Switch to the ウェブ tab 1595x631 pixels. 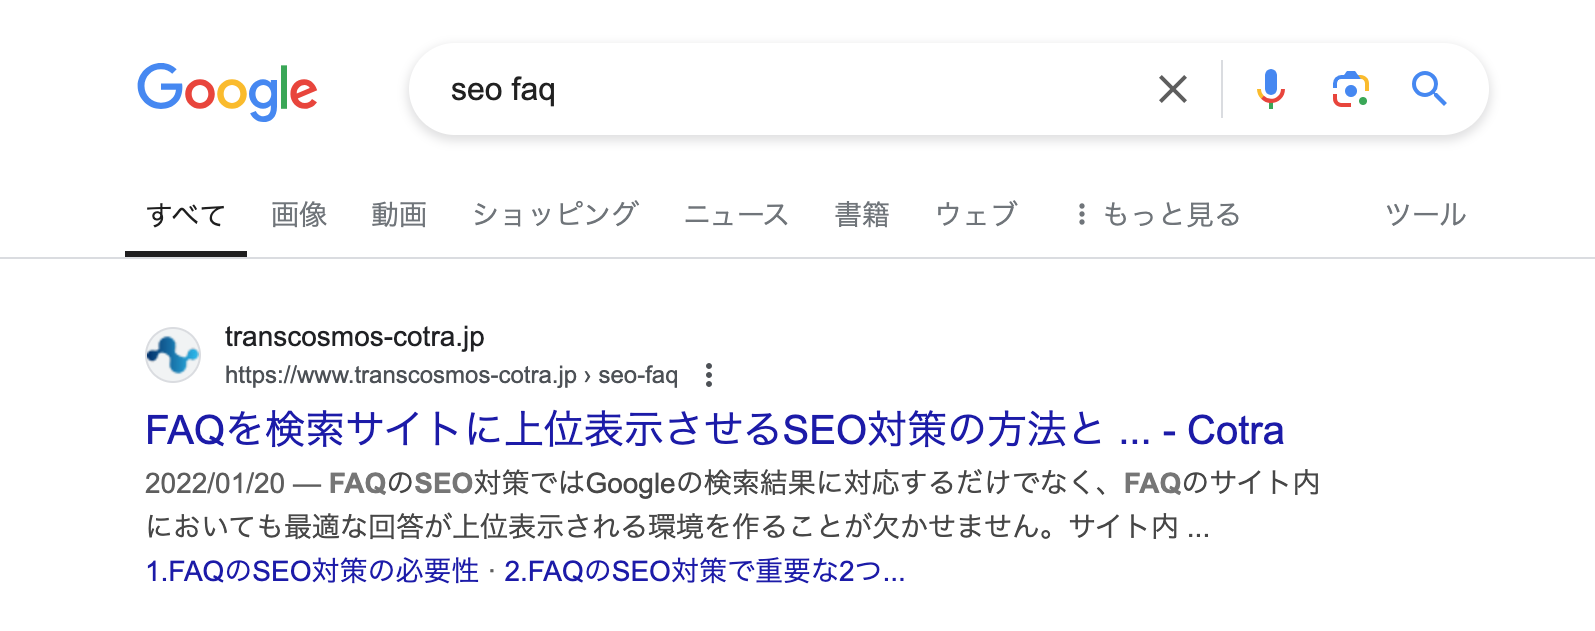[976, 214]
